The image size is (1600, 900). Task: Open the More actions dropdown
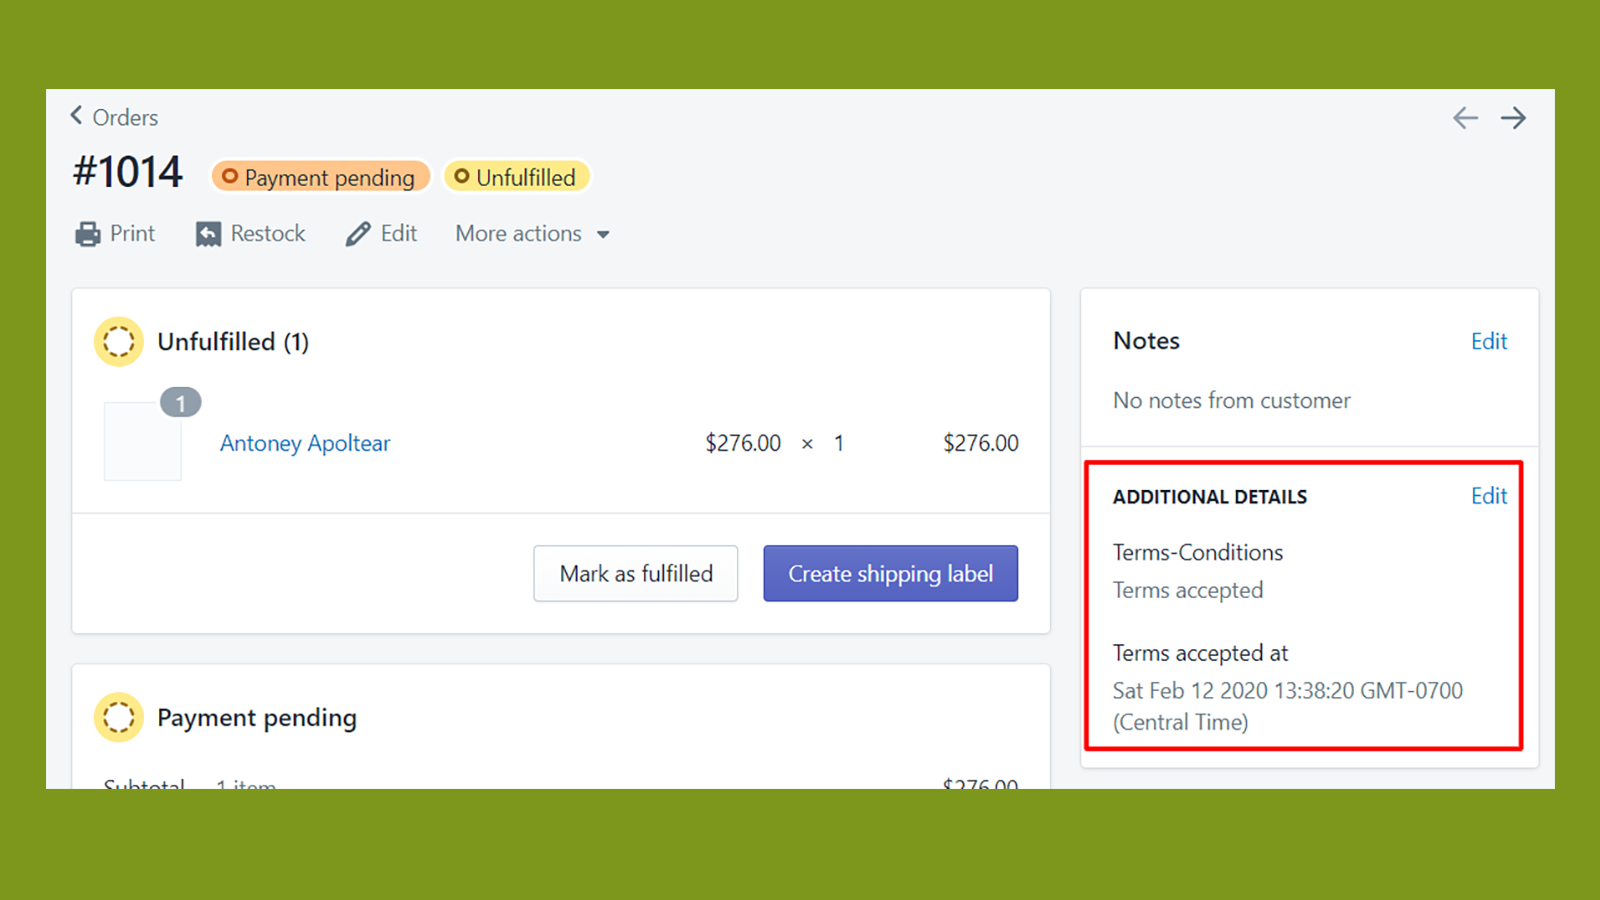533,234
